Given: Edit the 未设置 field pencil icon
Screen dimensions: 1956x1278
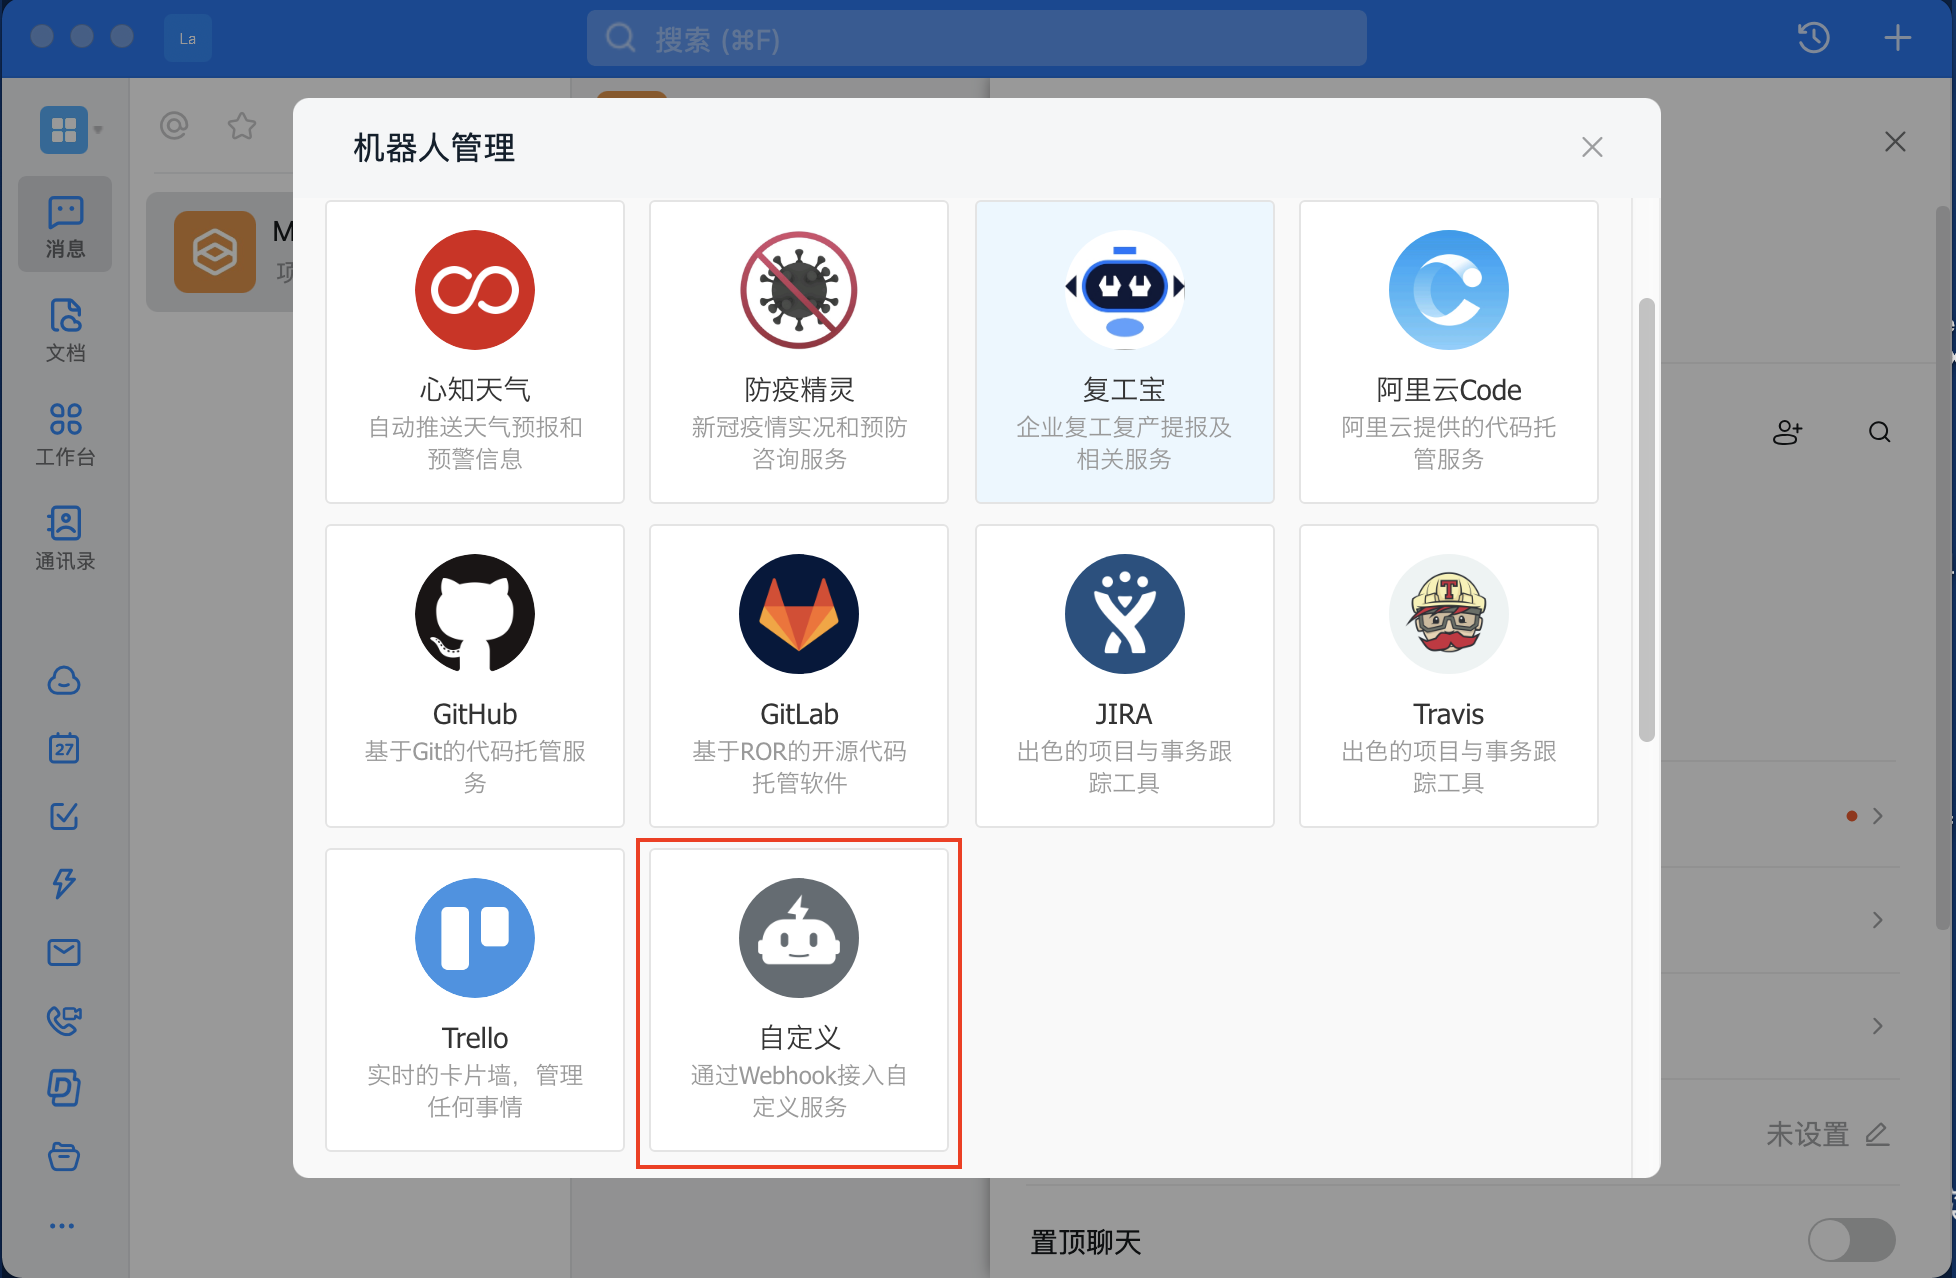Looking at the screenshot, I should coord(1877,1135).
